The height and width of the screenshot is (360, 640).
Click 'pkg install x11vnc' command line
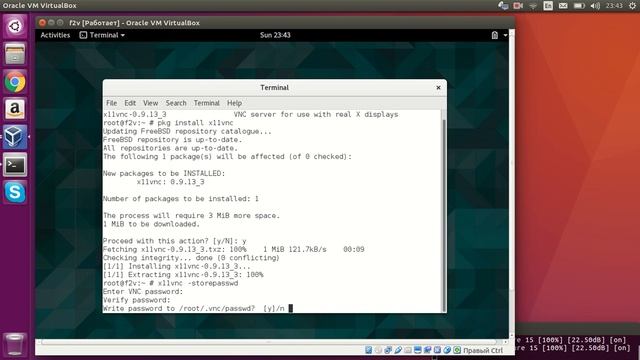(168, 123)
